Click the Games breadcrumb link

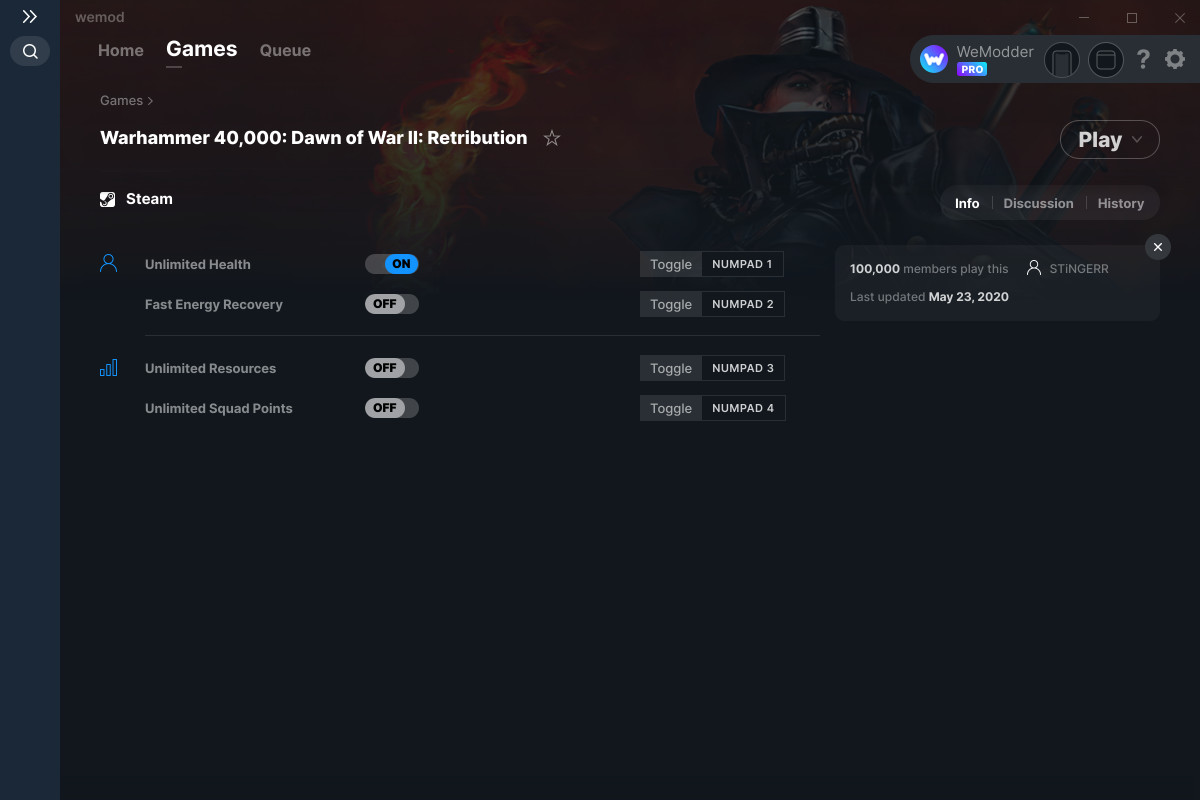pyautogui.click(x=121, y=100)
